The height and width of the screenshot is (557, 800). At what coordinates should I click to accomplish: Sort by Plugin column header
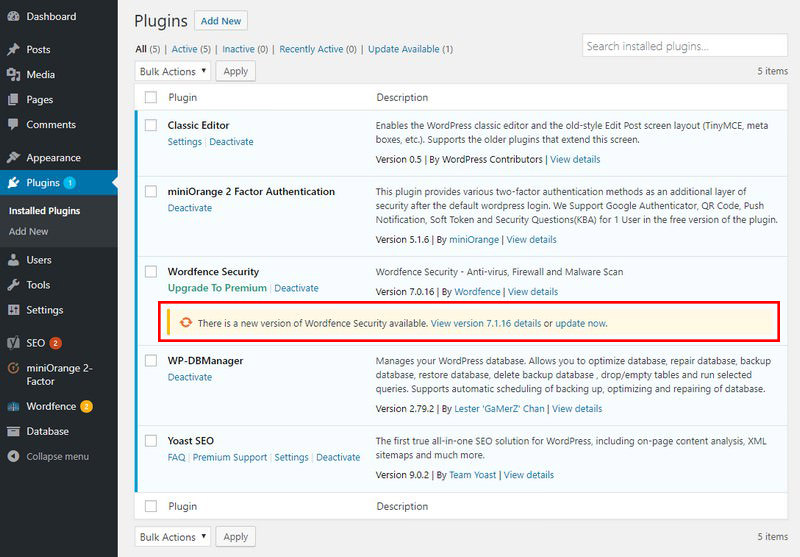[x=183, y=97]
